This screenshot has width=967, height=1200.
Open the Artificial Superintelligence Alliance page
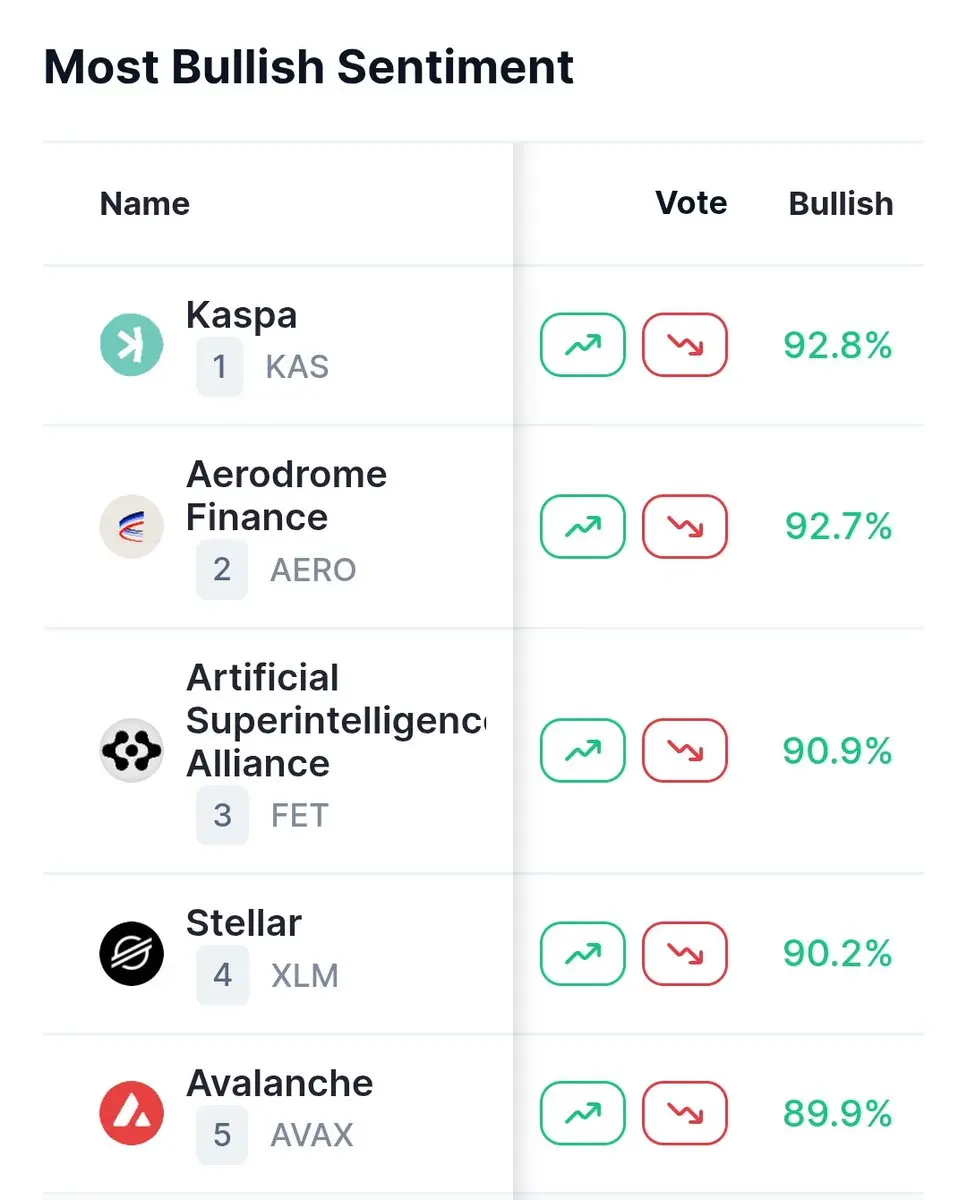pos(336,720)
